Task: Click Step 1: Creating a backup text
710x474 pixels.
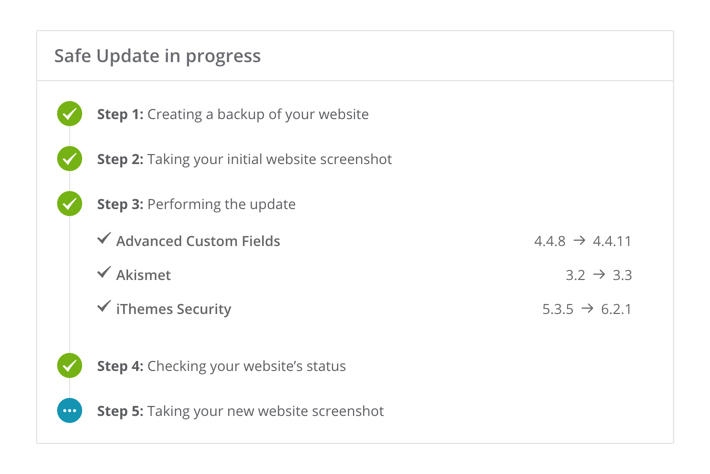Action: coord(232,114)
